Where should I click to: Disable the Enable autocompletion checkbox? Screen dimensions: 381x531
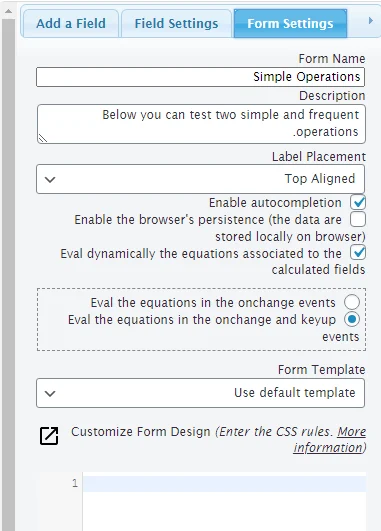coord(358,203)
